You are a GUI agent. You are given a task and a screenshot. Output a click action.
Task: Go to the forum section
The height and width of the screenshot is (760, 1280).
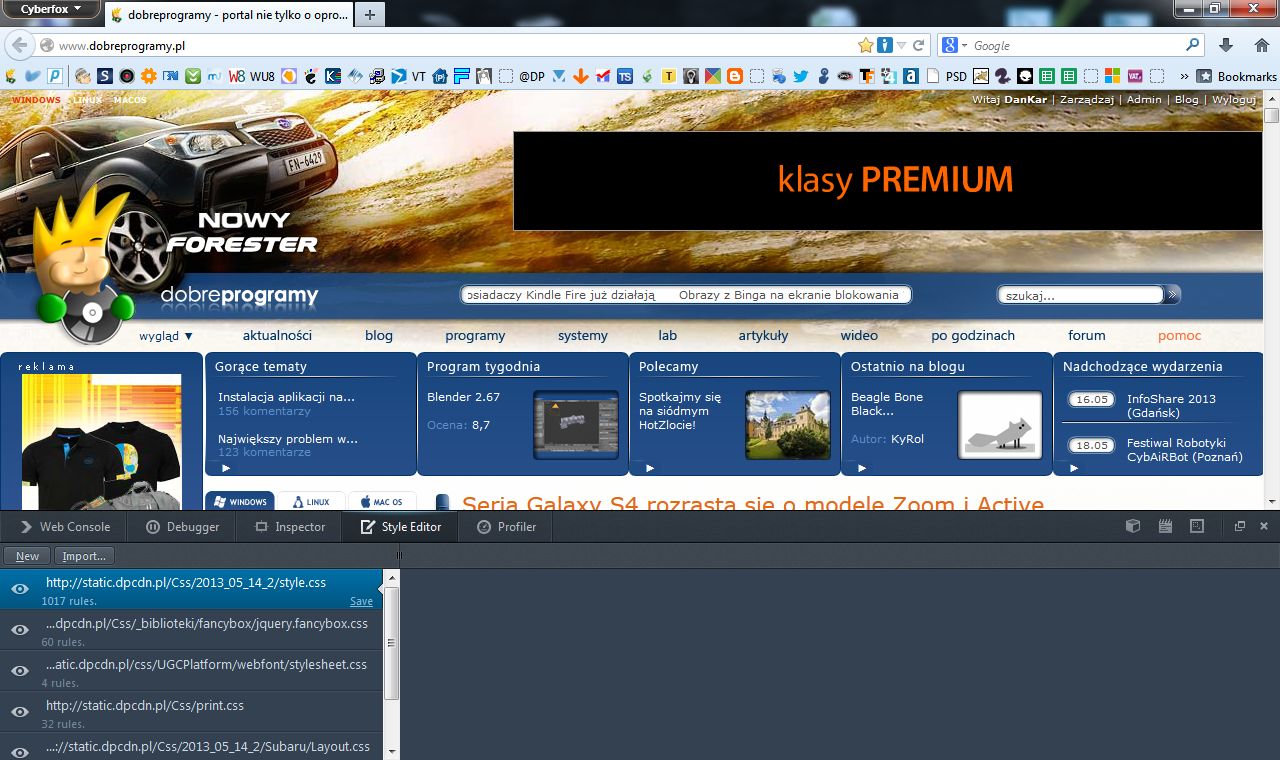[x=1086, y=336]
